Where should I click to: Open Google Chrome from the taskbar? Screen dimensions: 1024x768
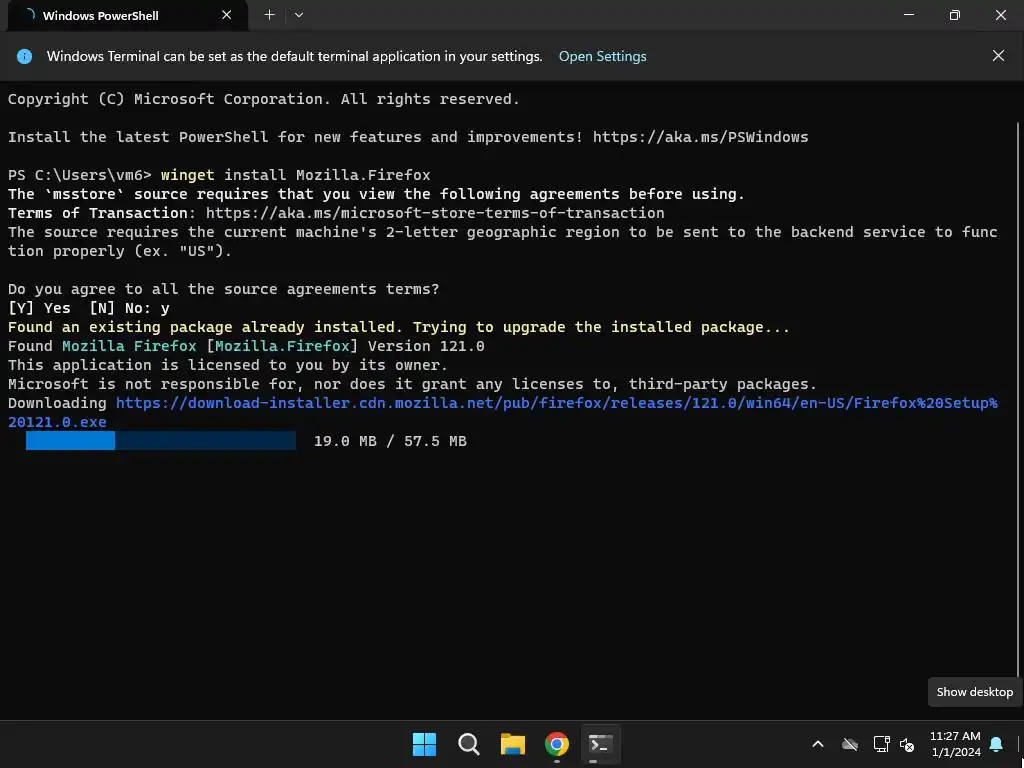coord(556,744)
